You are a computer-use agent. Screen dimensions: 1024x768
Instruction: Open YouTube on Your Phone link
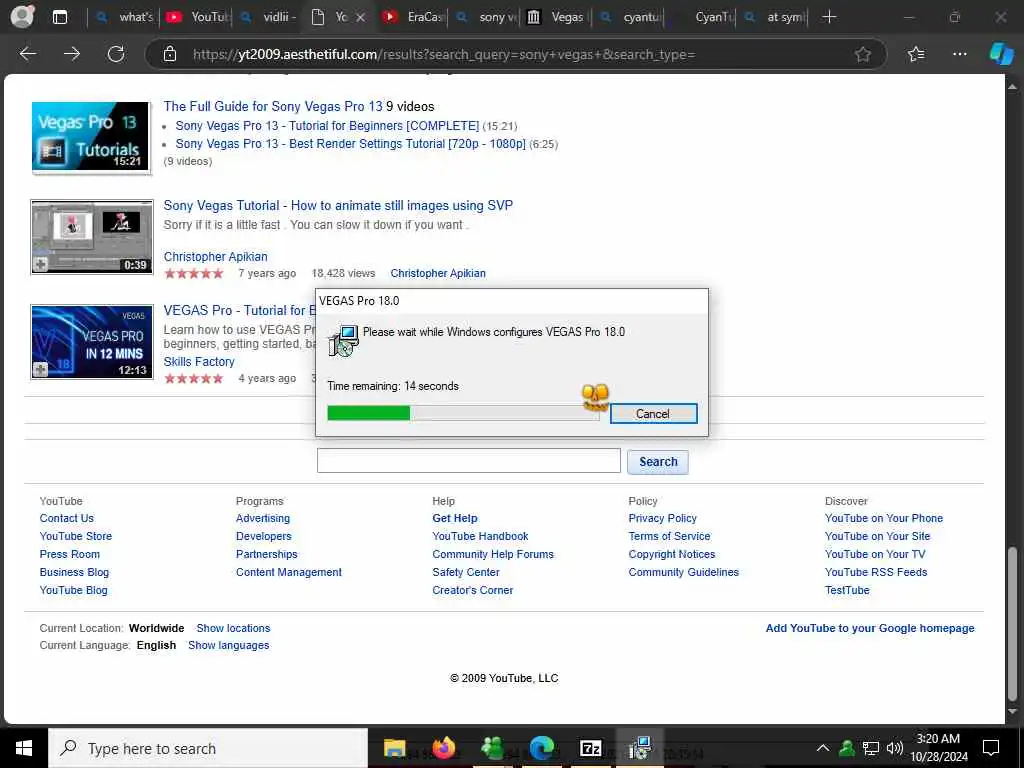pyautogui.click(x=884, y=518)
